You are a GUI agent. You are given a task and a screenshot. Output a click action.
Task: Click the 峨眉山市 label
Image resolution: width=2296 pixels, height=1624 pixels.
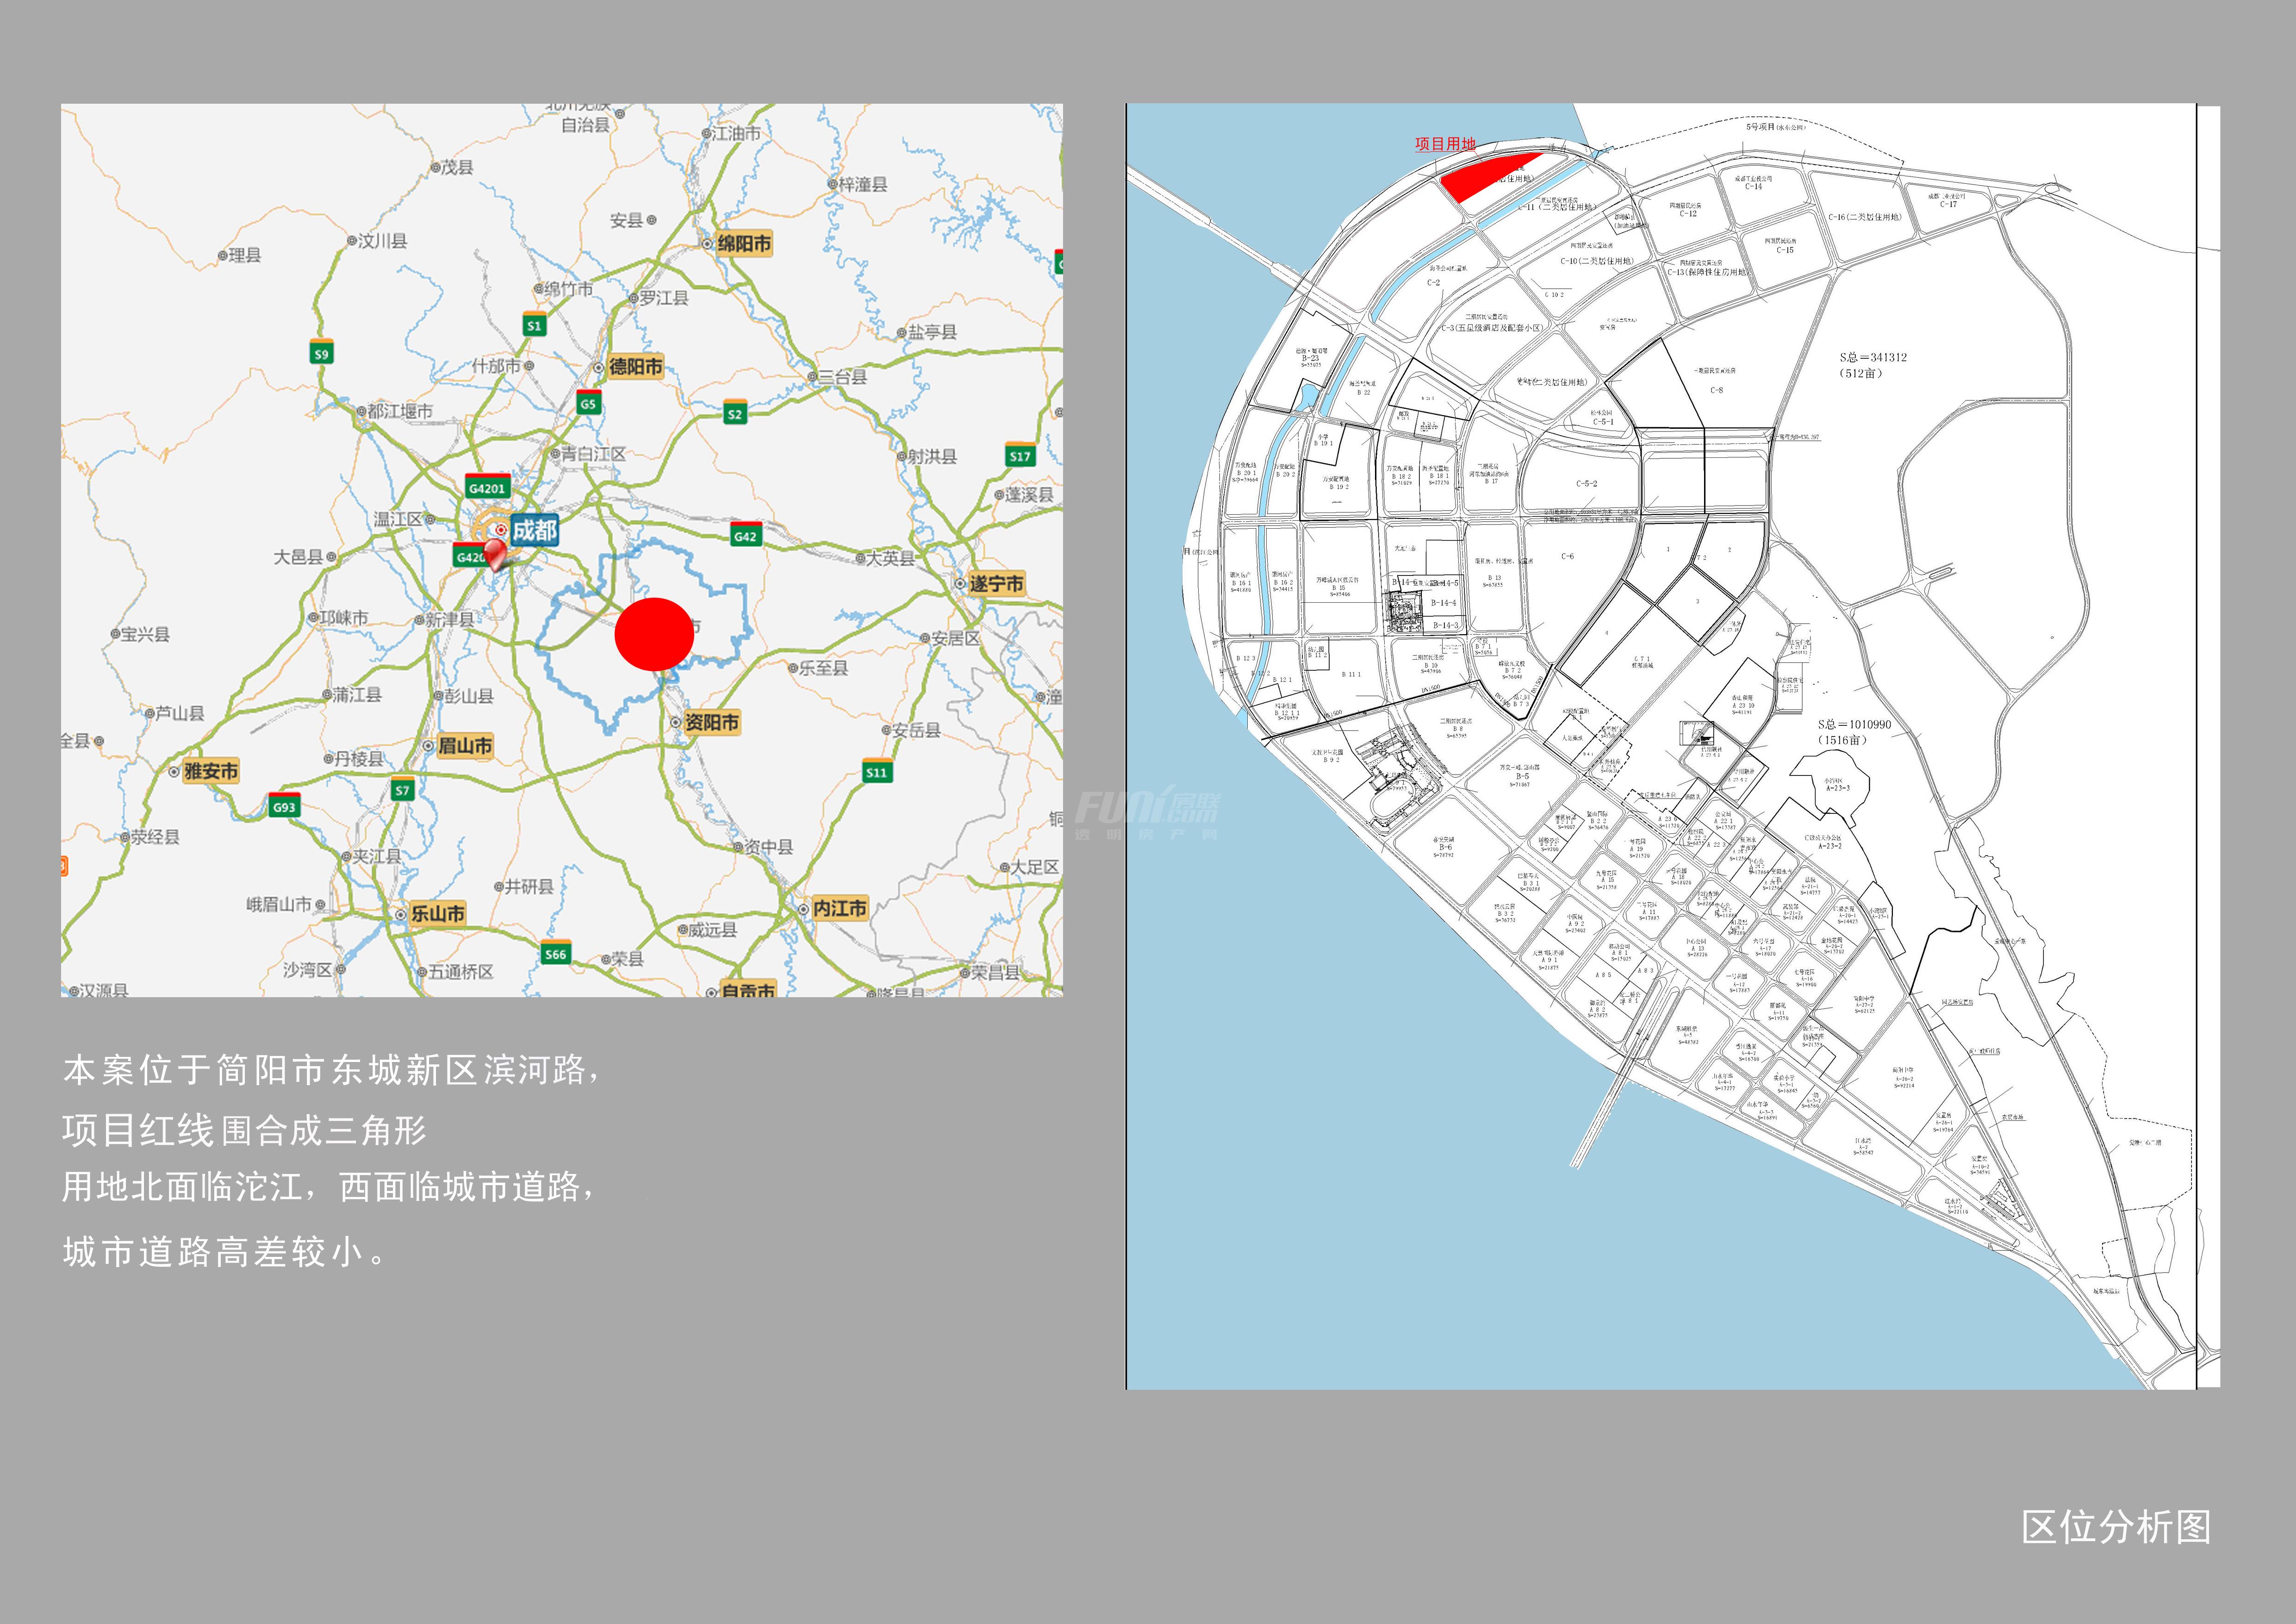pyautogui.click(x=280, y=904)
